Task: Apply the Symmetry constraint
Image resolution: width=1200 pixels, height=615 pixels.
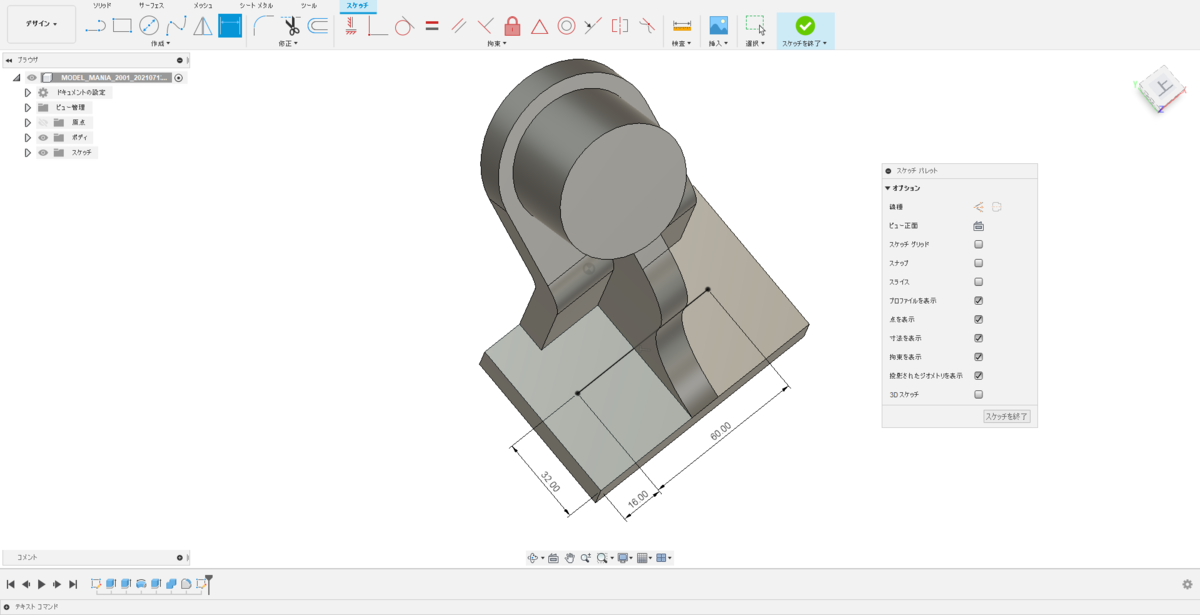Action: coord(620,26)
